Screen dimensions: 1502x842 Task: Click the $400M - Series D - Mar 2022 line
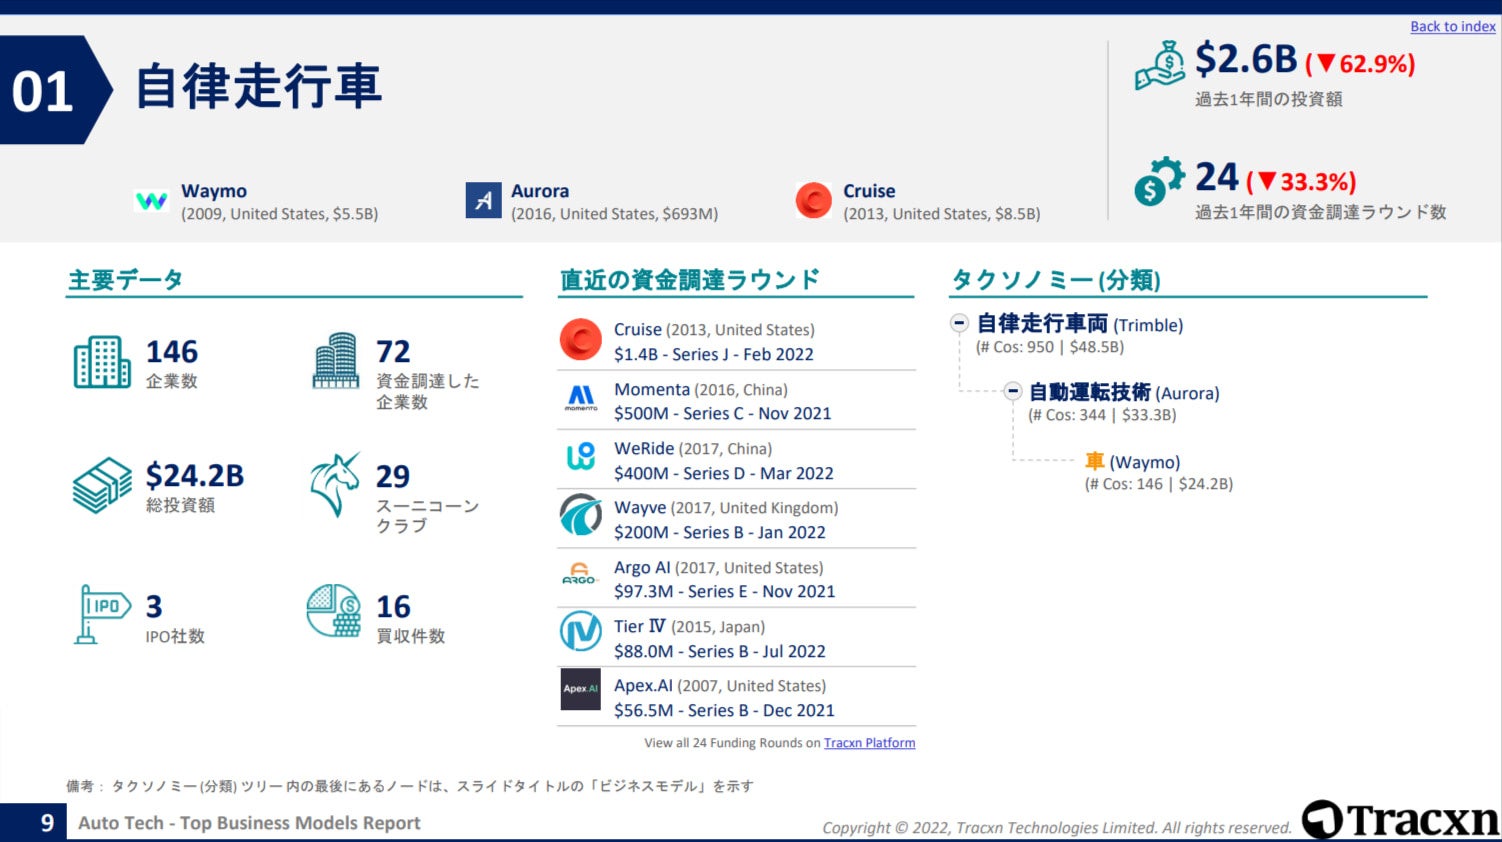(724, 473)
